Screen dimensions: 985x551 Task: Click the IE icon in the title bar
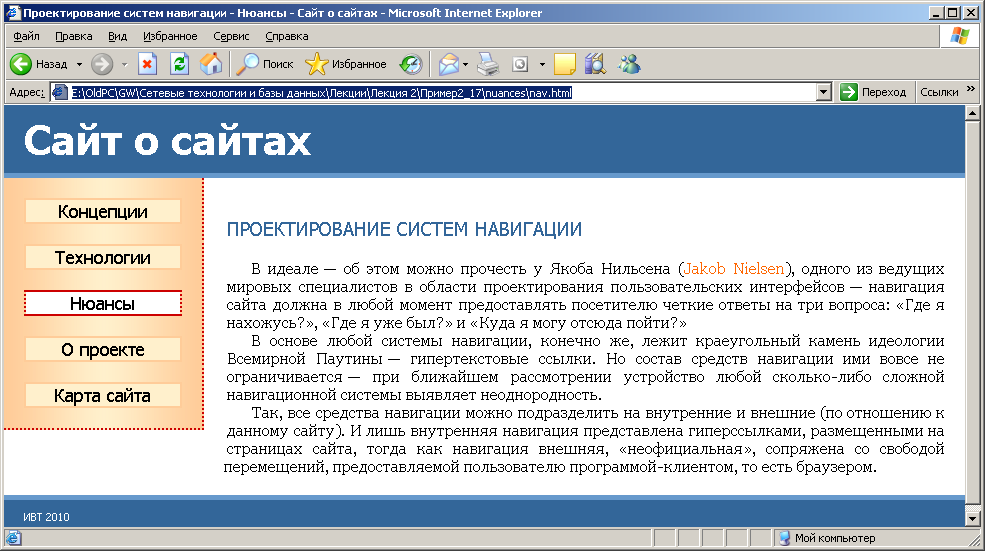13,13
